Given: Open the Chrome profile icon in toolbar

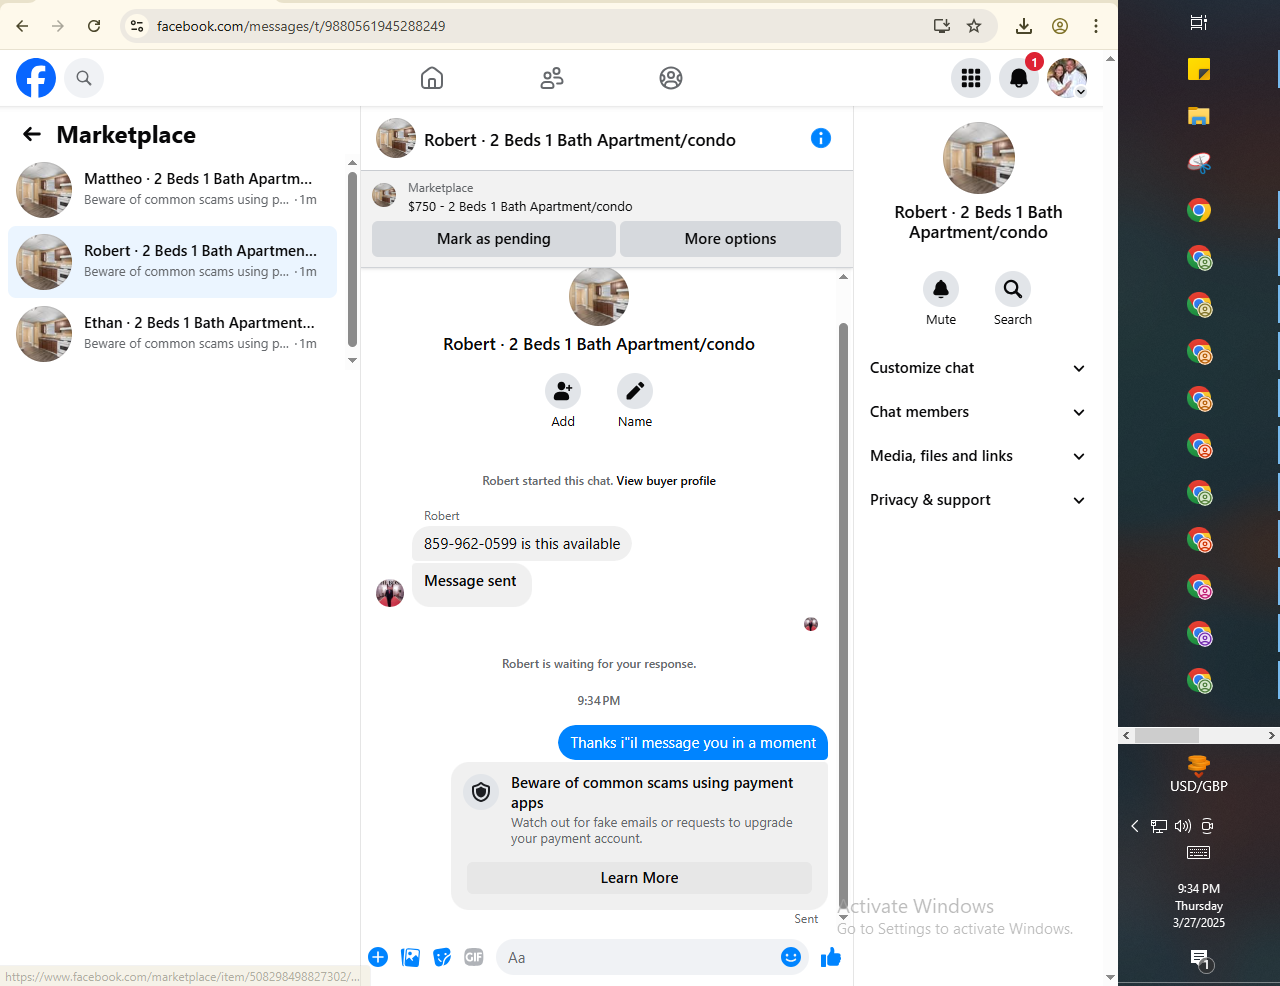Looking at the screenshot, I should tap(1060, 26).
